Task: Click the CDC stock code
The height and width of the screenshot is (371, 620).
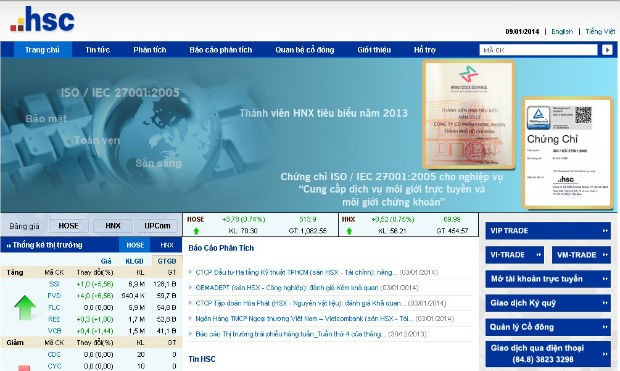Action: (54, 355)
